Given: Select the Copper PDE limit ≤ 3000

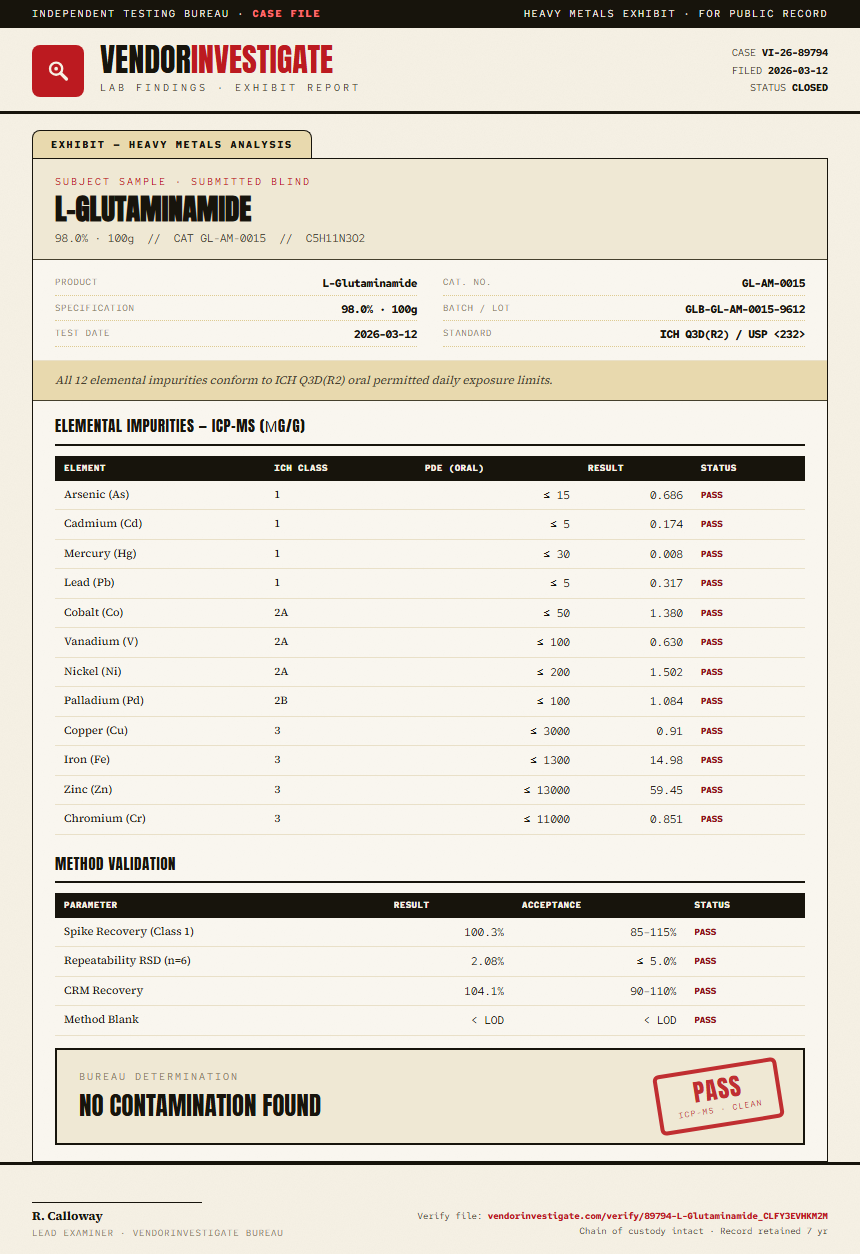Looking at the screenshot, I should tap(550, 731).
